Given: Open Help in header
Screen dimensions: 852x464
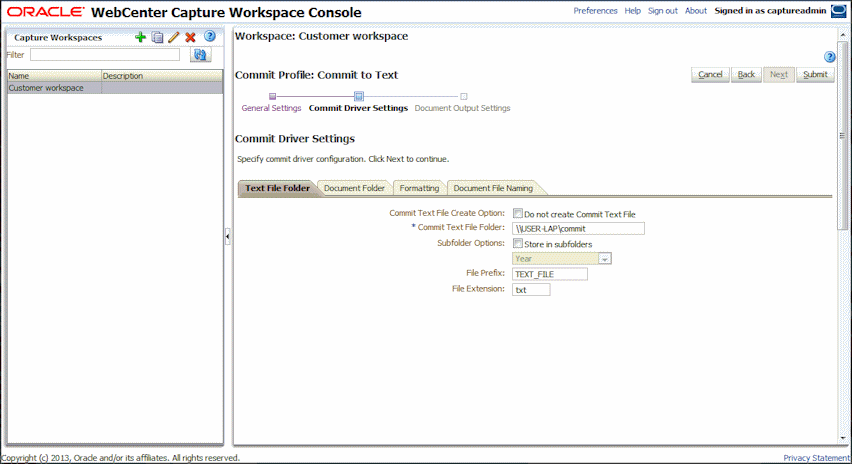Looking at the screenshot, I should 632,11.
